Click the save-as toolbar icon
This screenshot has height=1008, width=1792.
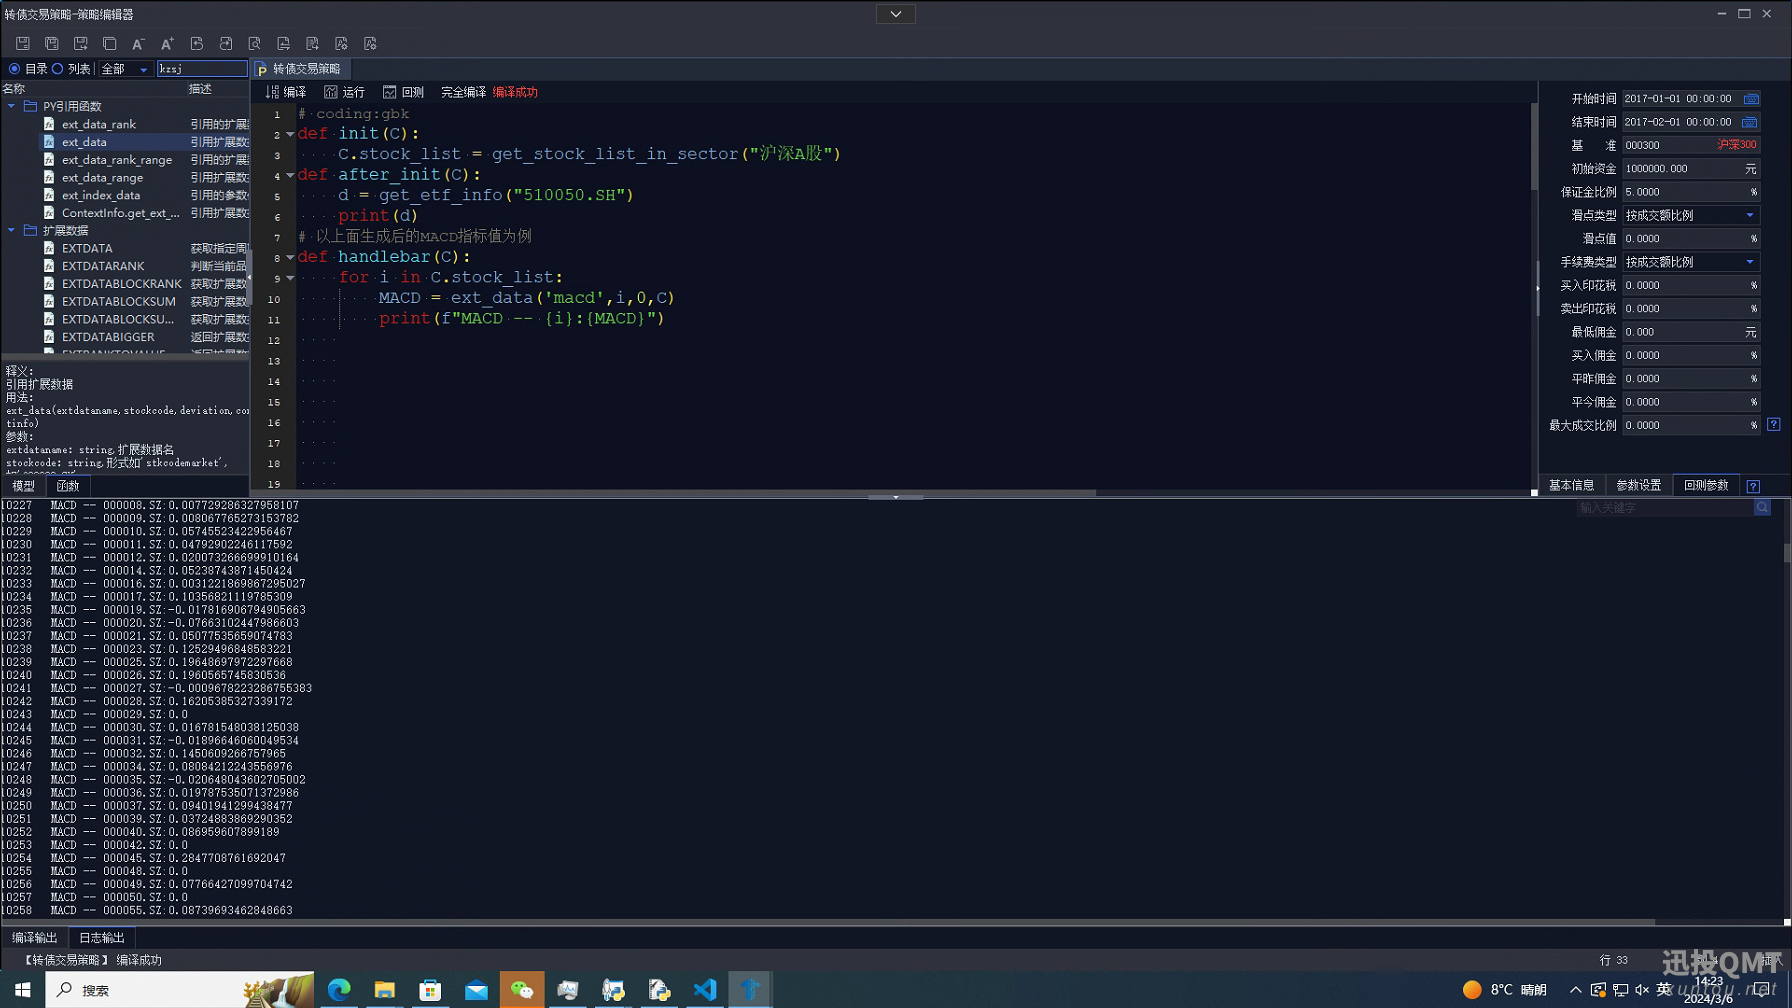coord(81,43)
